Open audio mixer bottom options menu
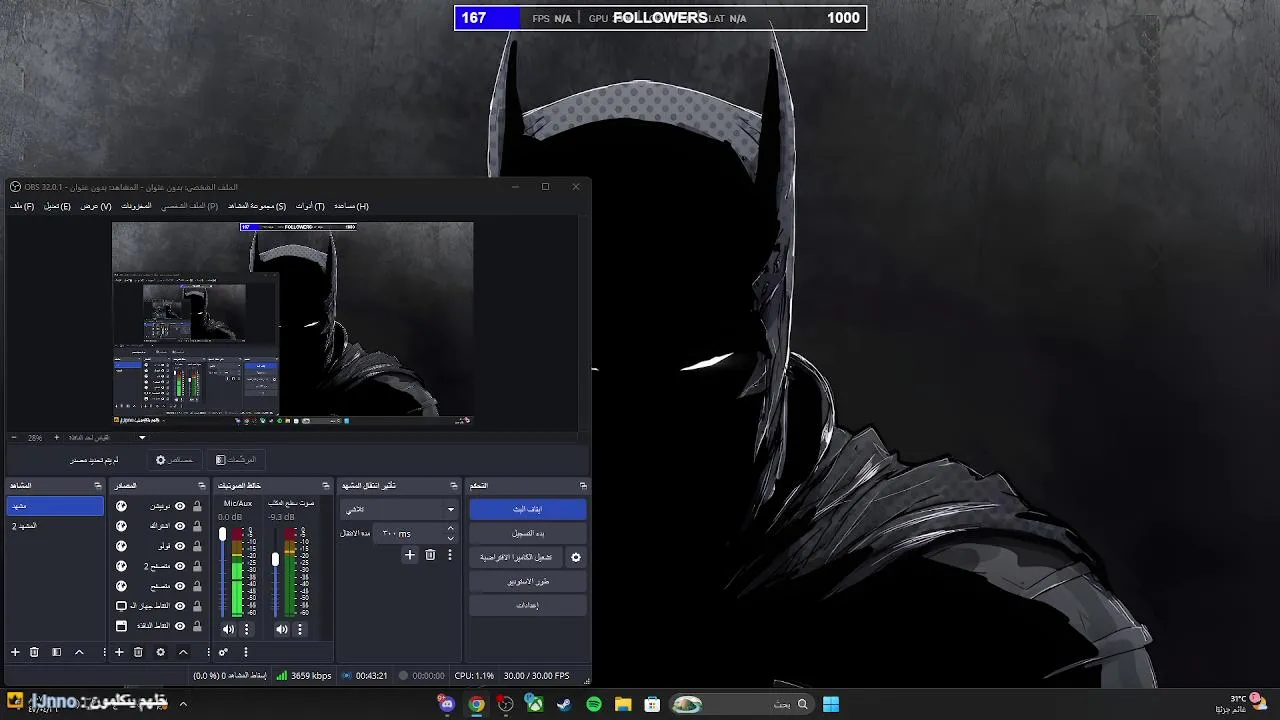Image resolution: width=1280 pixels, height=720 pixels. 246,652
